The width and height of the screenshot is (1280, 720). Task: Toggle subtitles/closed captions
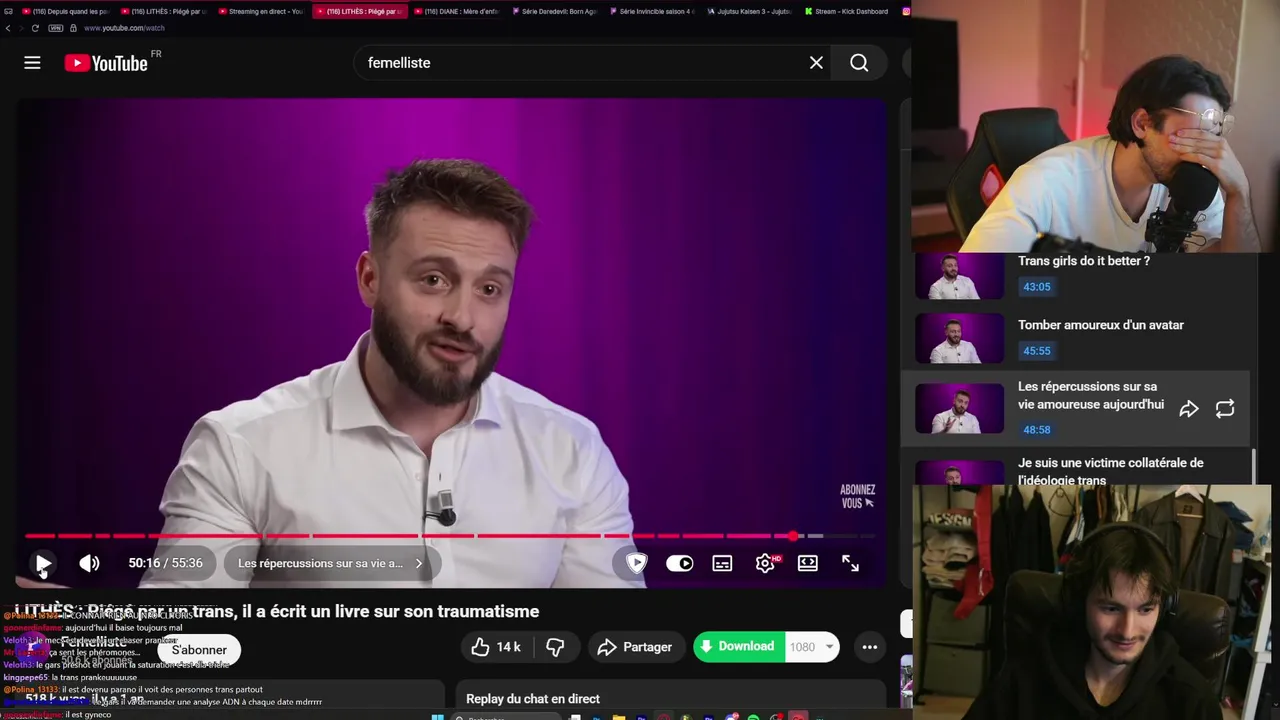click(x=722, y=564)
